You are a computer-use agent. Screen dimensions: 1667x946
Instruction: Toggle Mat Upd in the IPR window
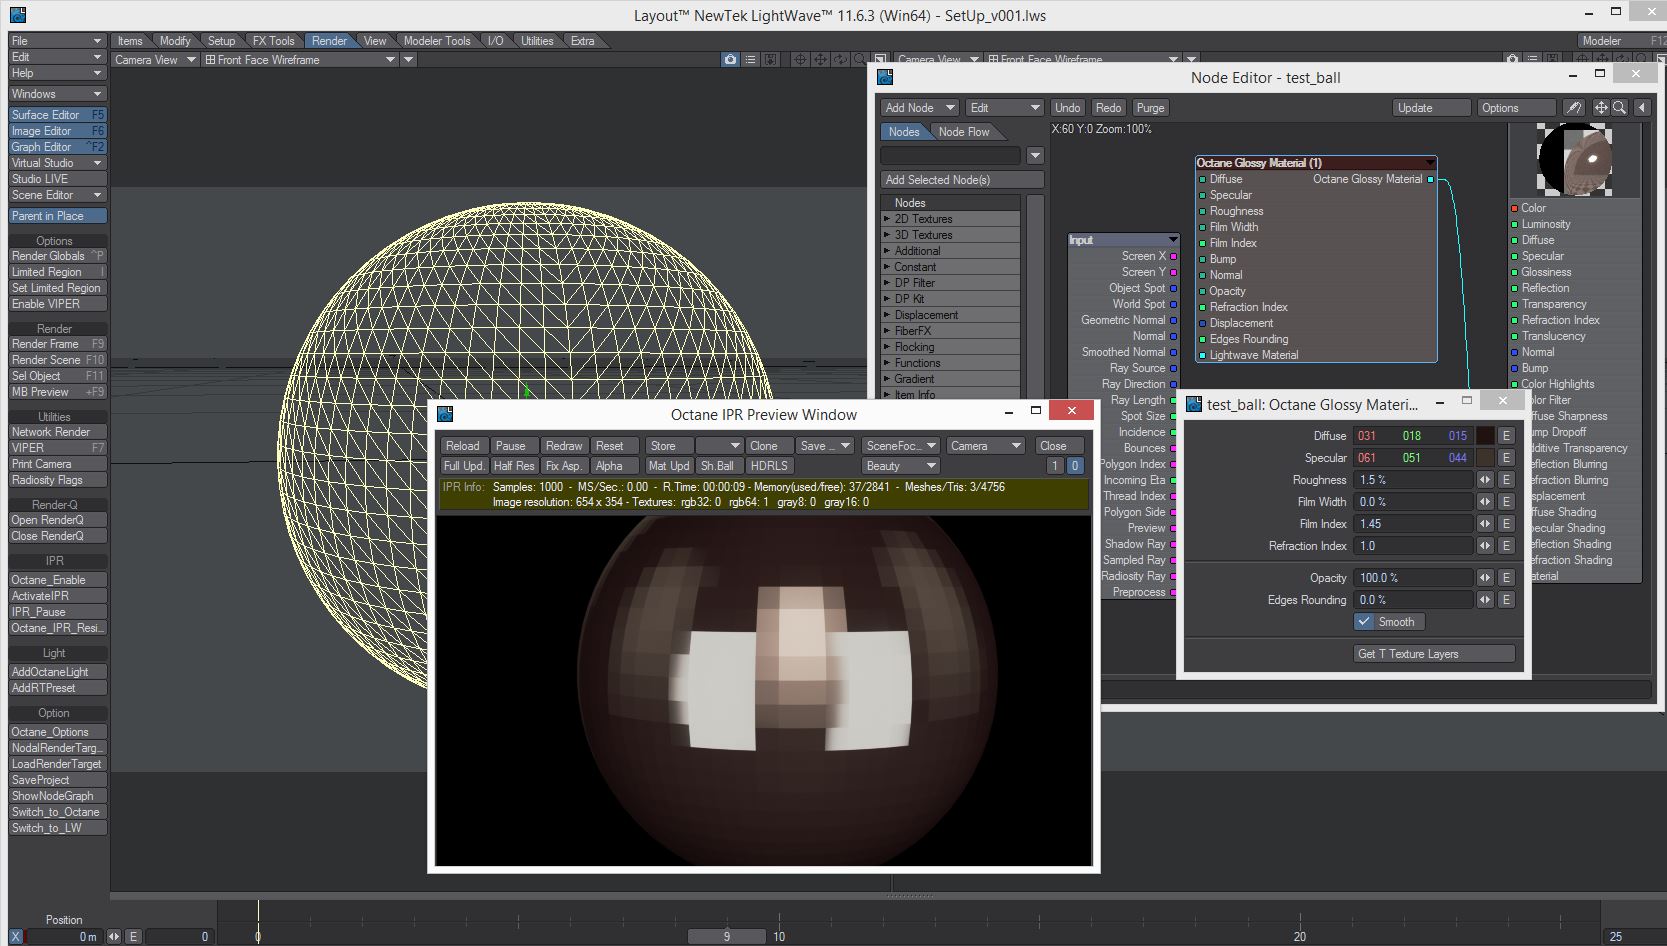point(669,466)
